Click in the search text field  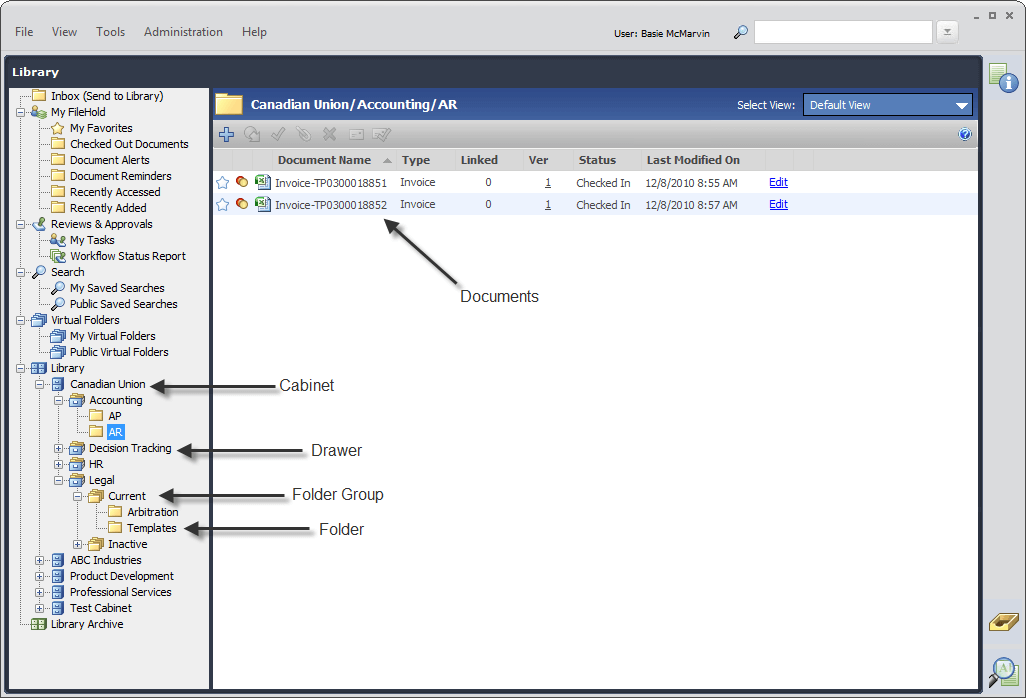[x=843, y=32]
